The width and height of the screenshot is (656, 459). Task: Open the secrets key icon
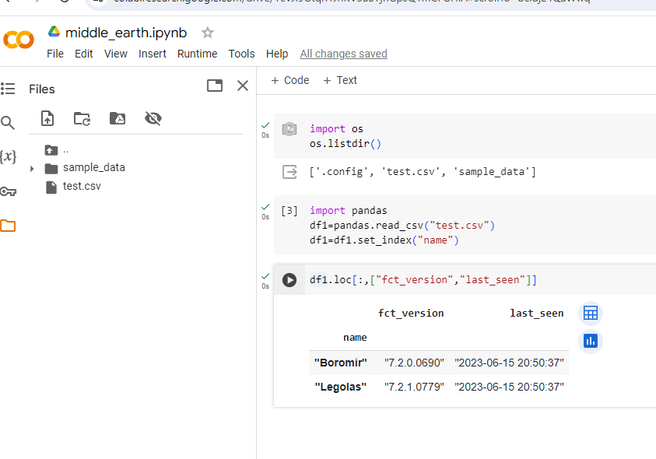pyautogui.click(x=8, y=191)
